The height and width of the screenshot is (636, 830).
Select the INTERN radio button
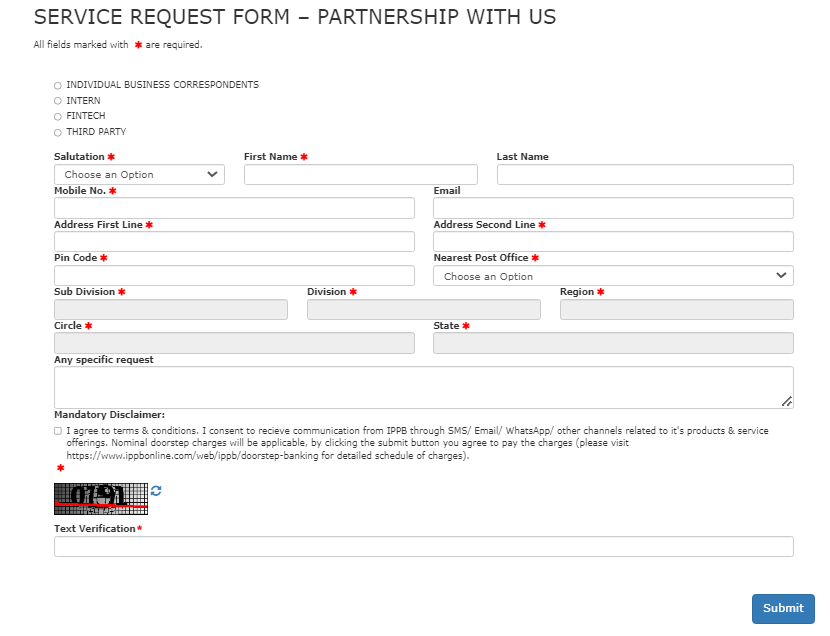point(57,100)
